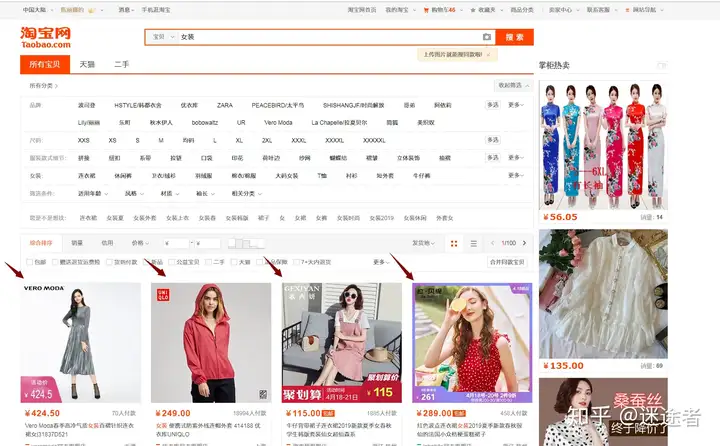Click QR code icon on Uniqlo product image
720x446 pixels.
263,394
